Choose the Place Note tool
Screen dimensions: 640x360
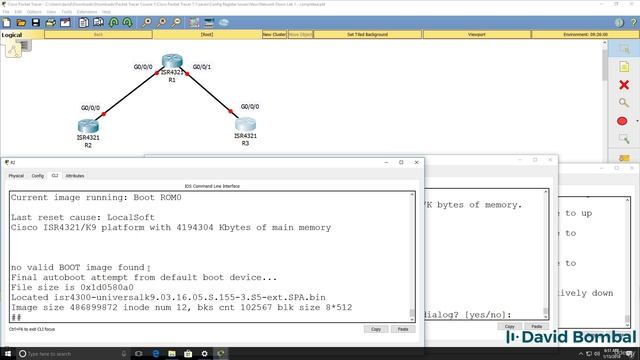coord(624,67)
